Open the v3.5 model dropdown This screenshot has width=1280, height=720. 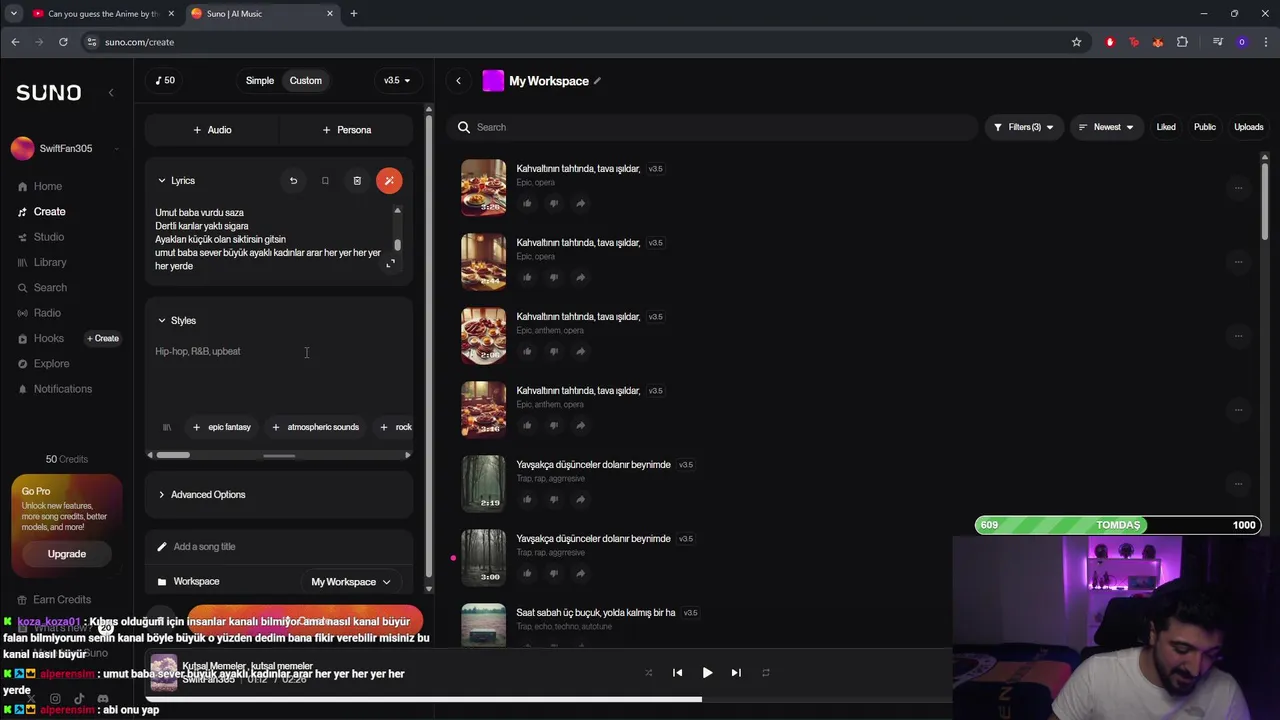click(x=397, y=81)
